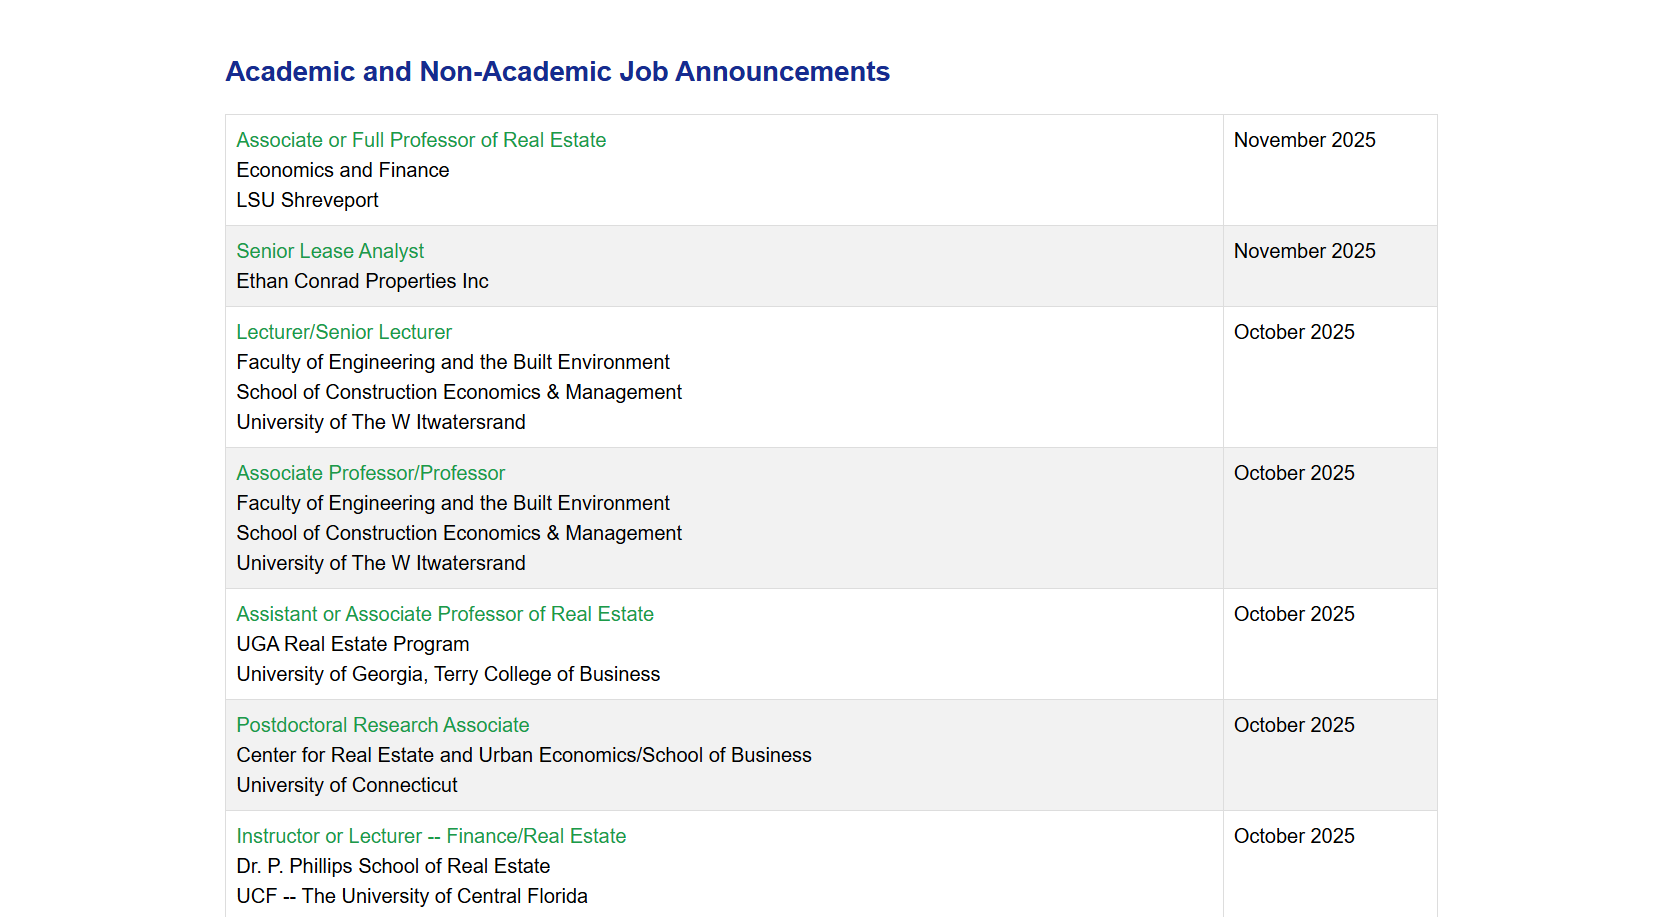Click the October 2025 date for Instructor or Lecturer
The width and height of the screenshot is (1656, 917).
(1294, 836)
